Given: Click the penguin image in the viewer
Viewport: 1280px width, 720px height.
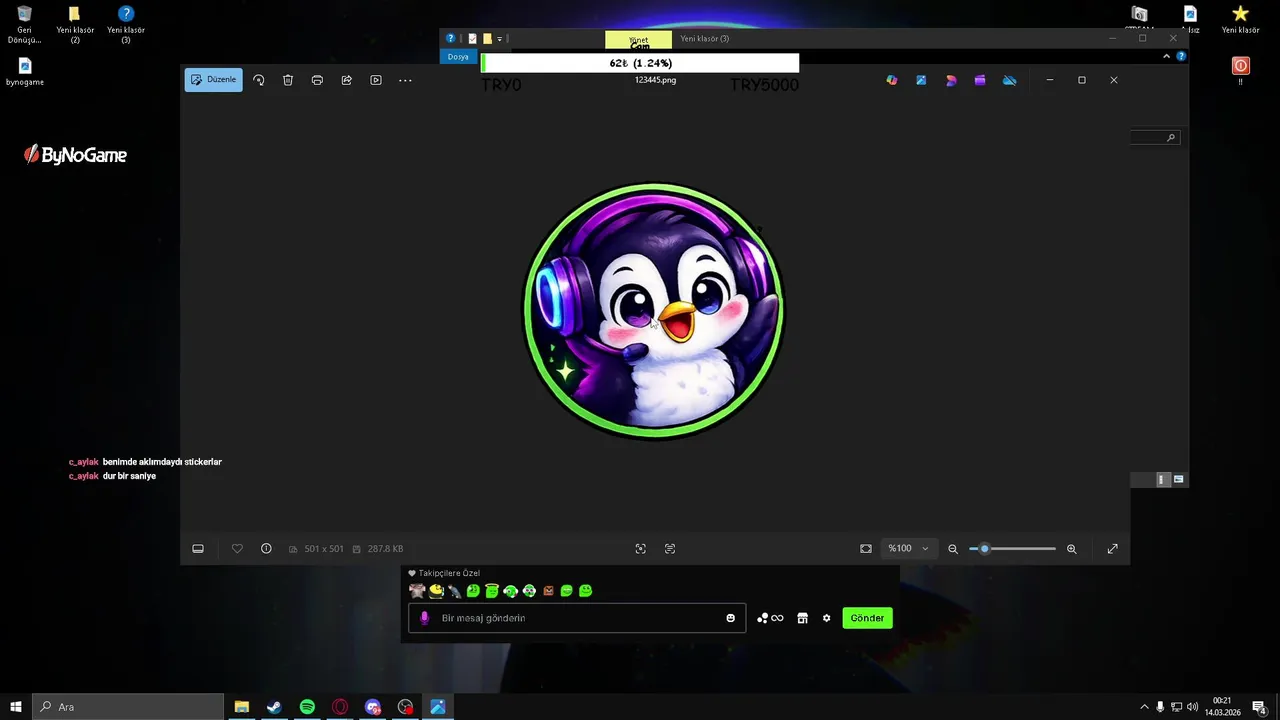Looking at the screenshot, I should [654, 311].
